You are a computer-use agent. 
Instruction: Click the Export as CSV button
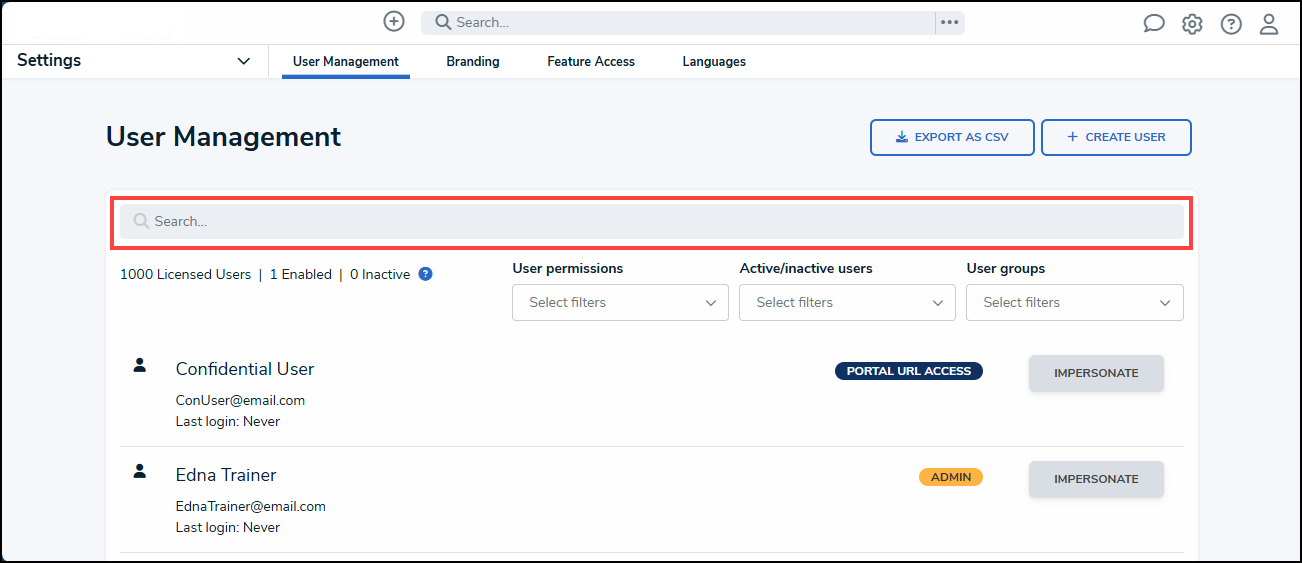[952, 137]
